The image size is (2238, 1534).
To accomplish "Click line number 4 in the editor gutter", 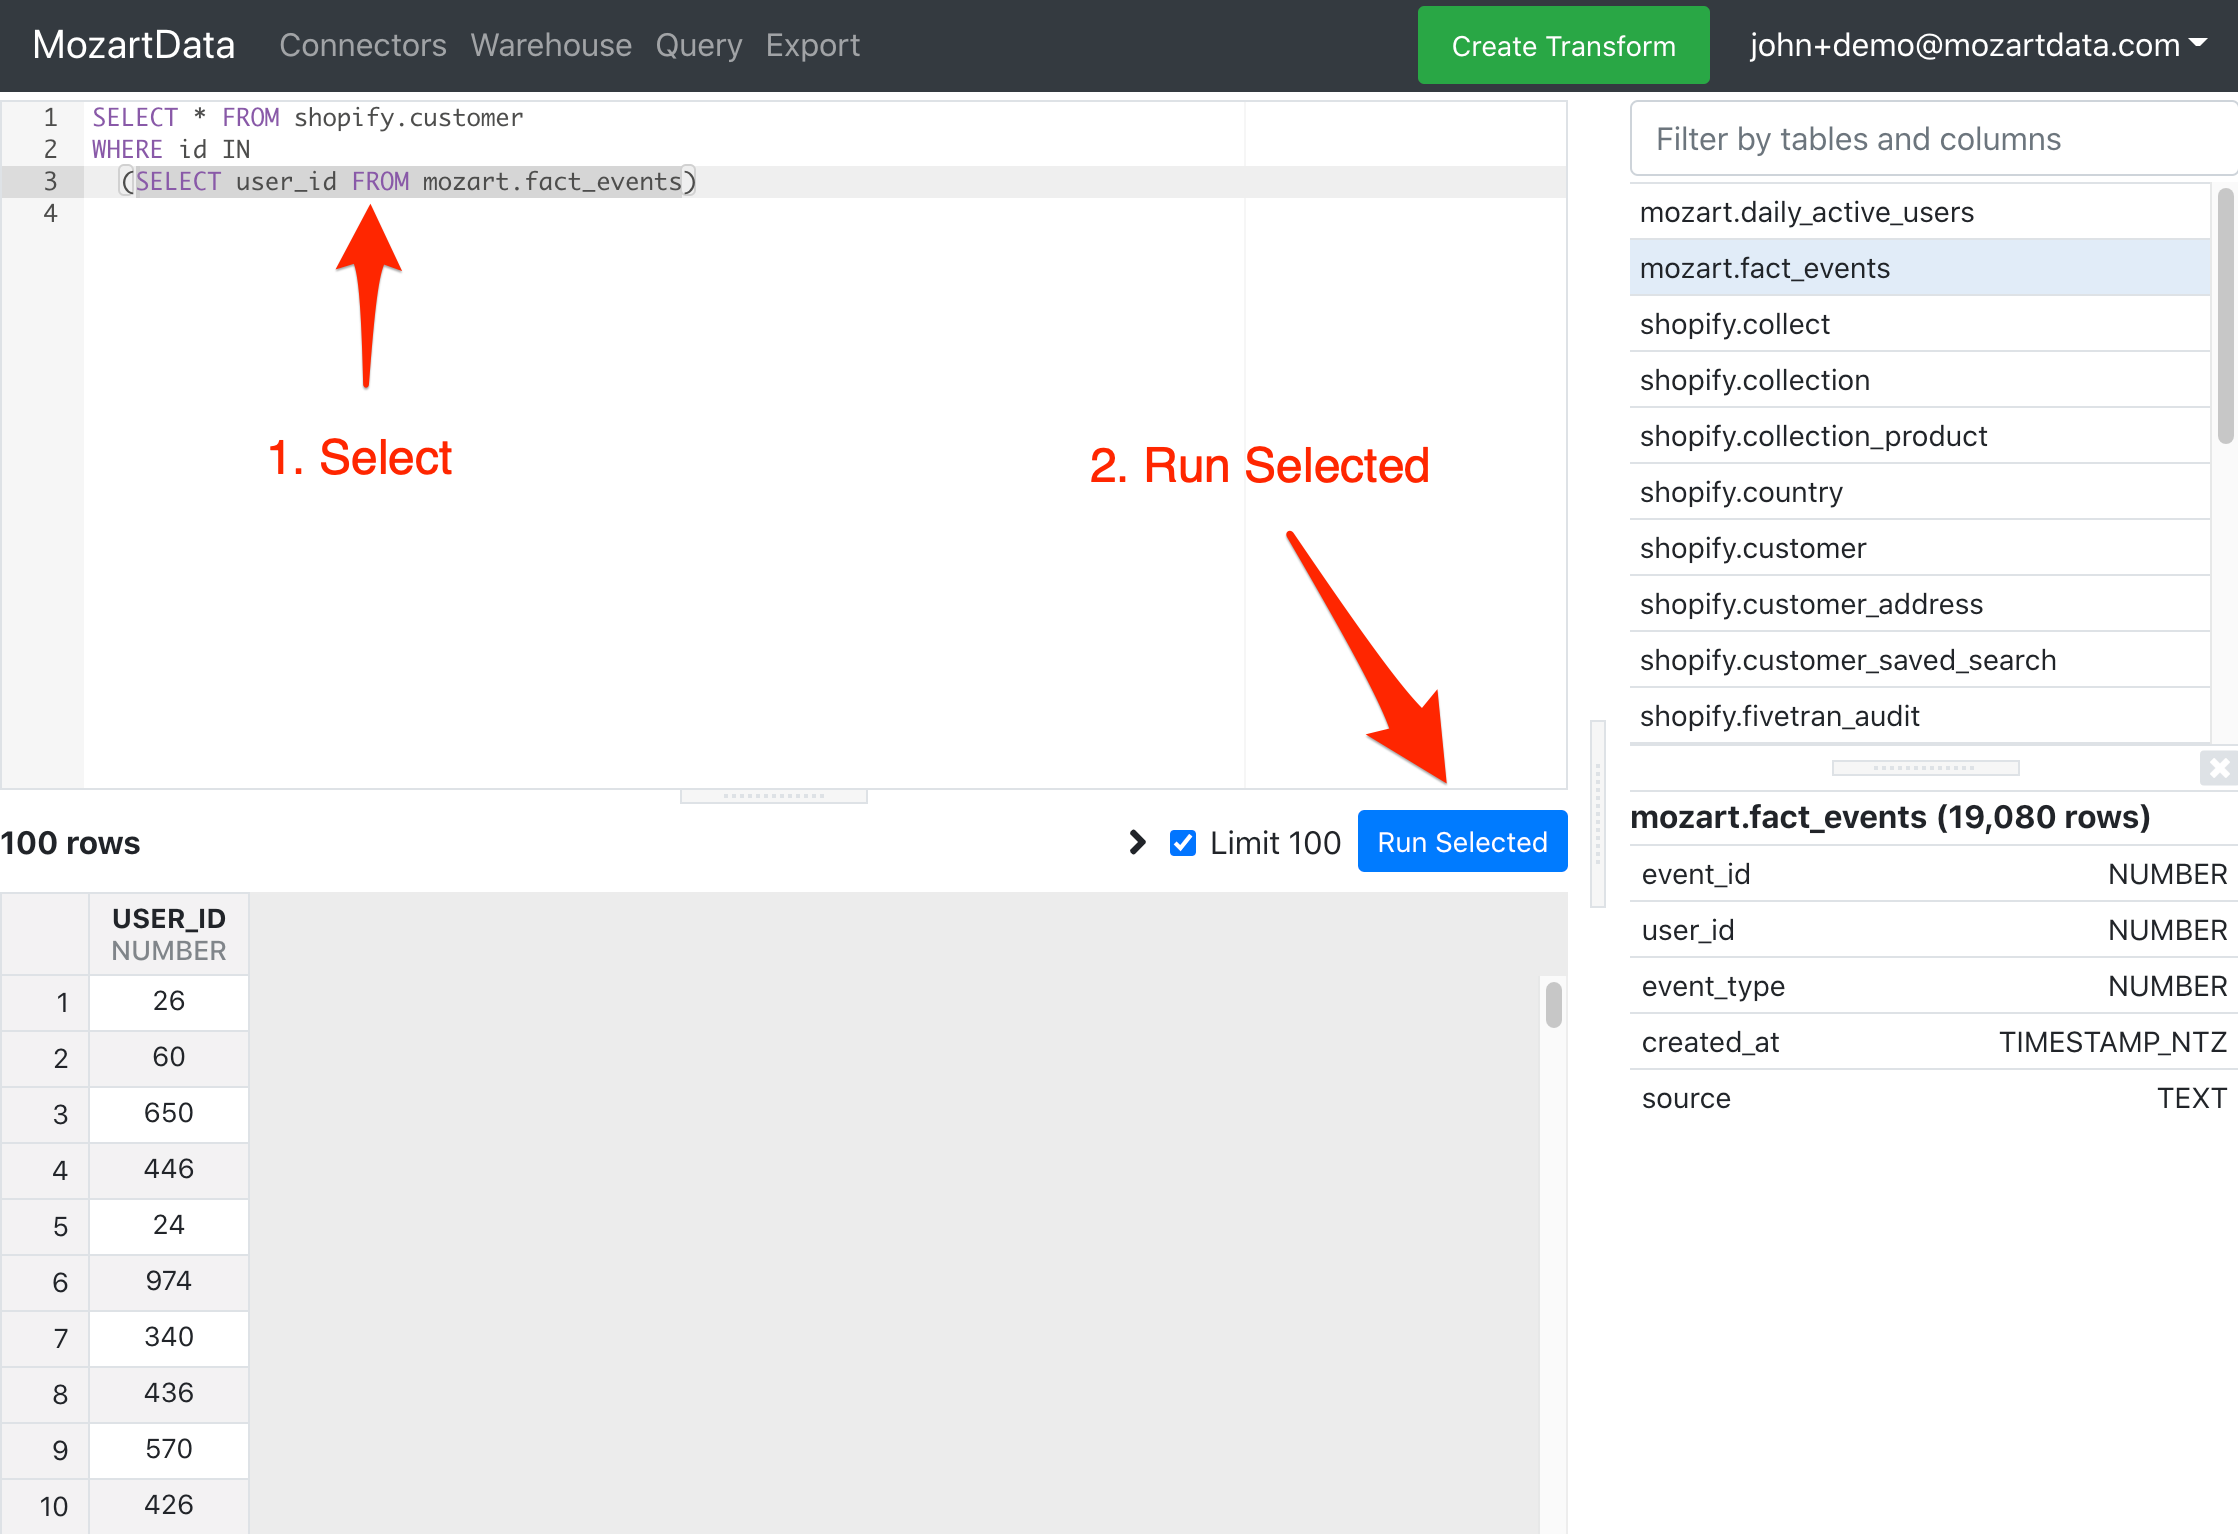I will click(x=50, y=213).
